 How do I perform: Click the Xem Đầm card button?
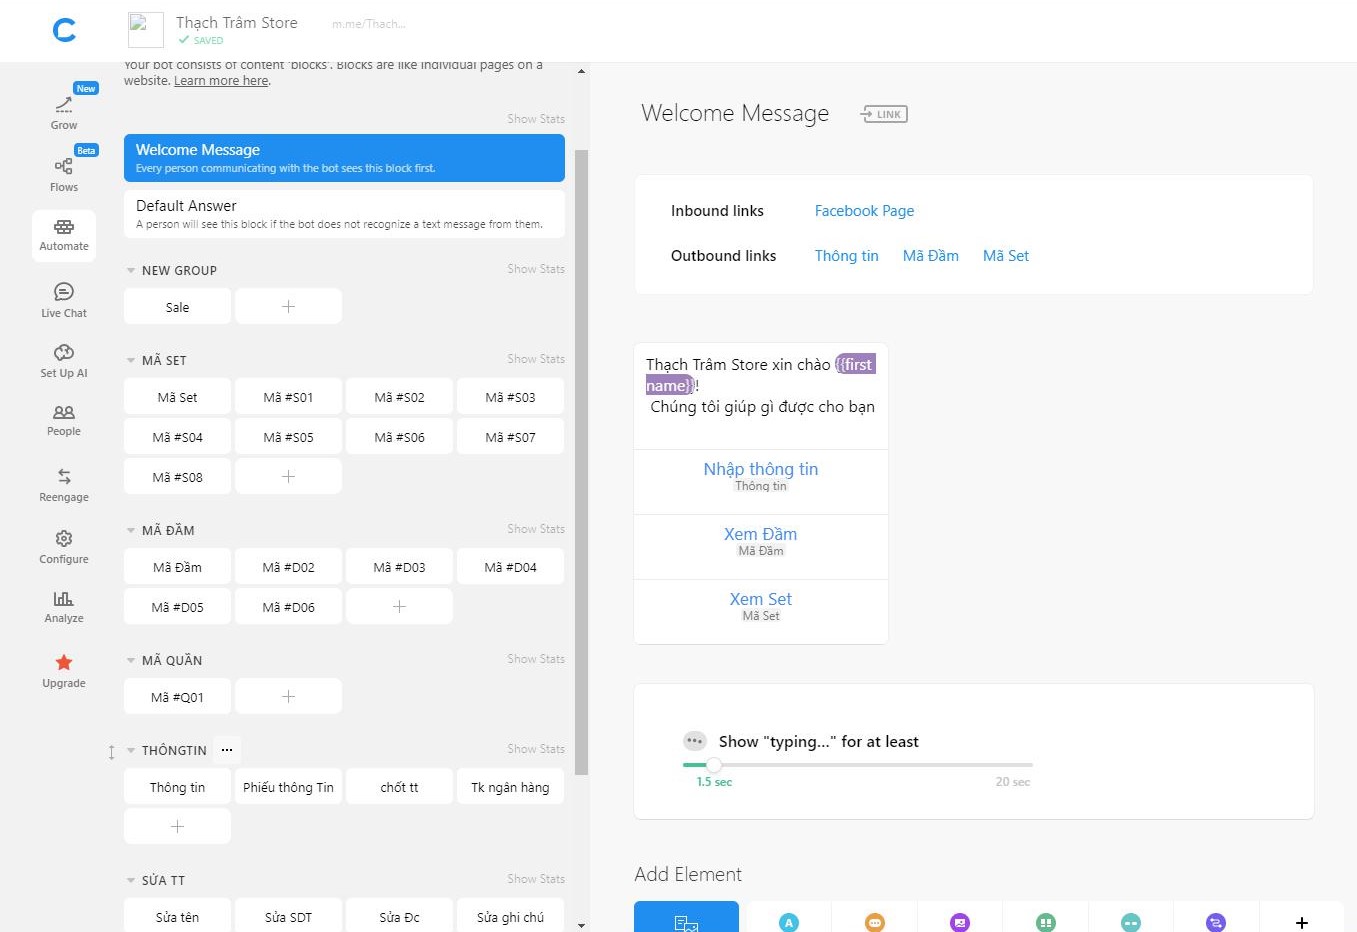(761, 546)
